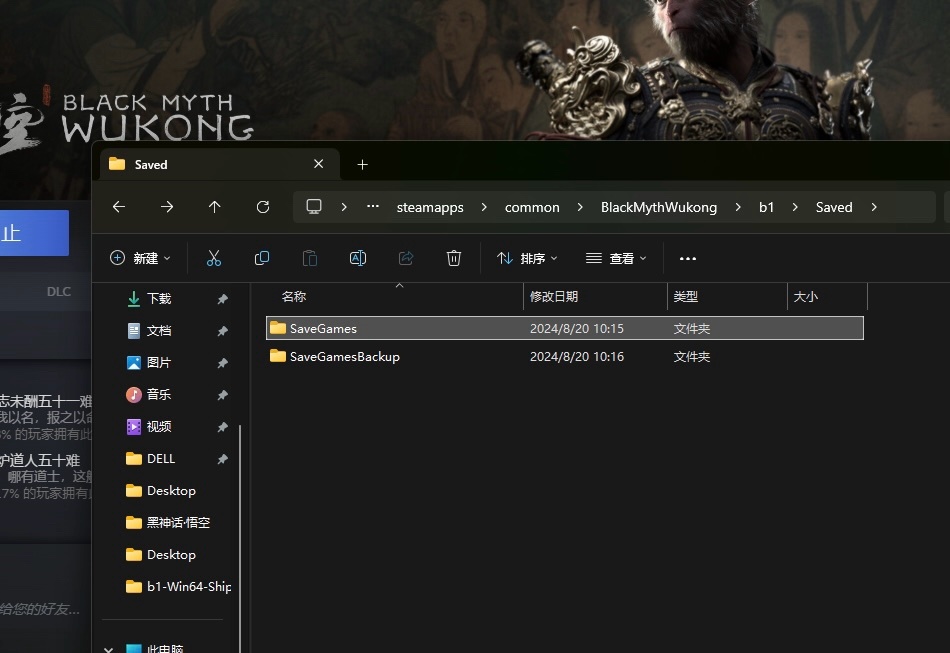
Task: Click SaveGamesBackup date 2024/8/20 10:16
Action: click(x=577, y=356)
